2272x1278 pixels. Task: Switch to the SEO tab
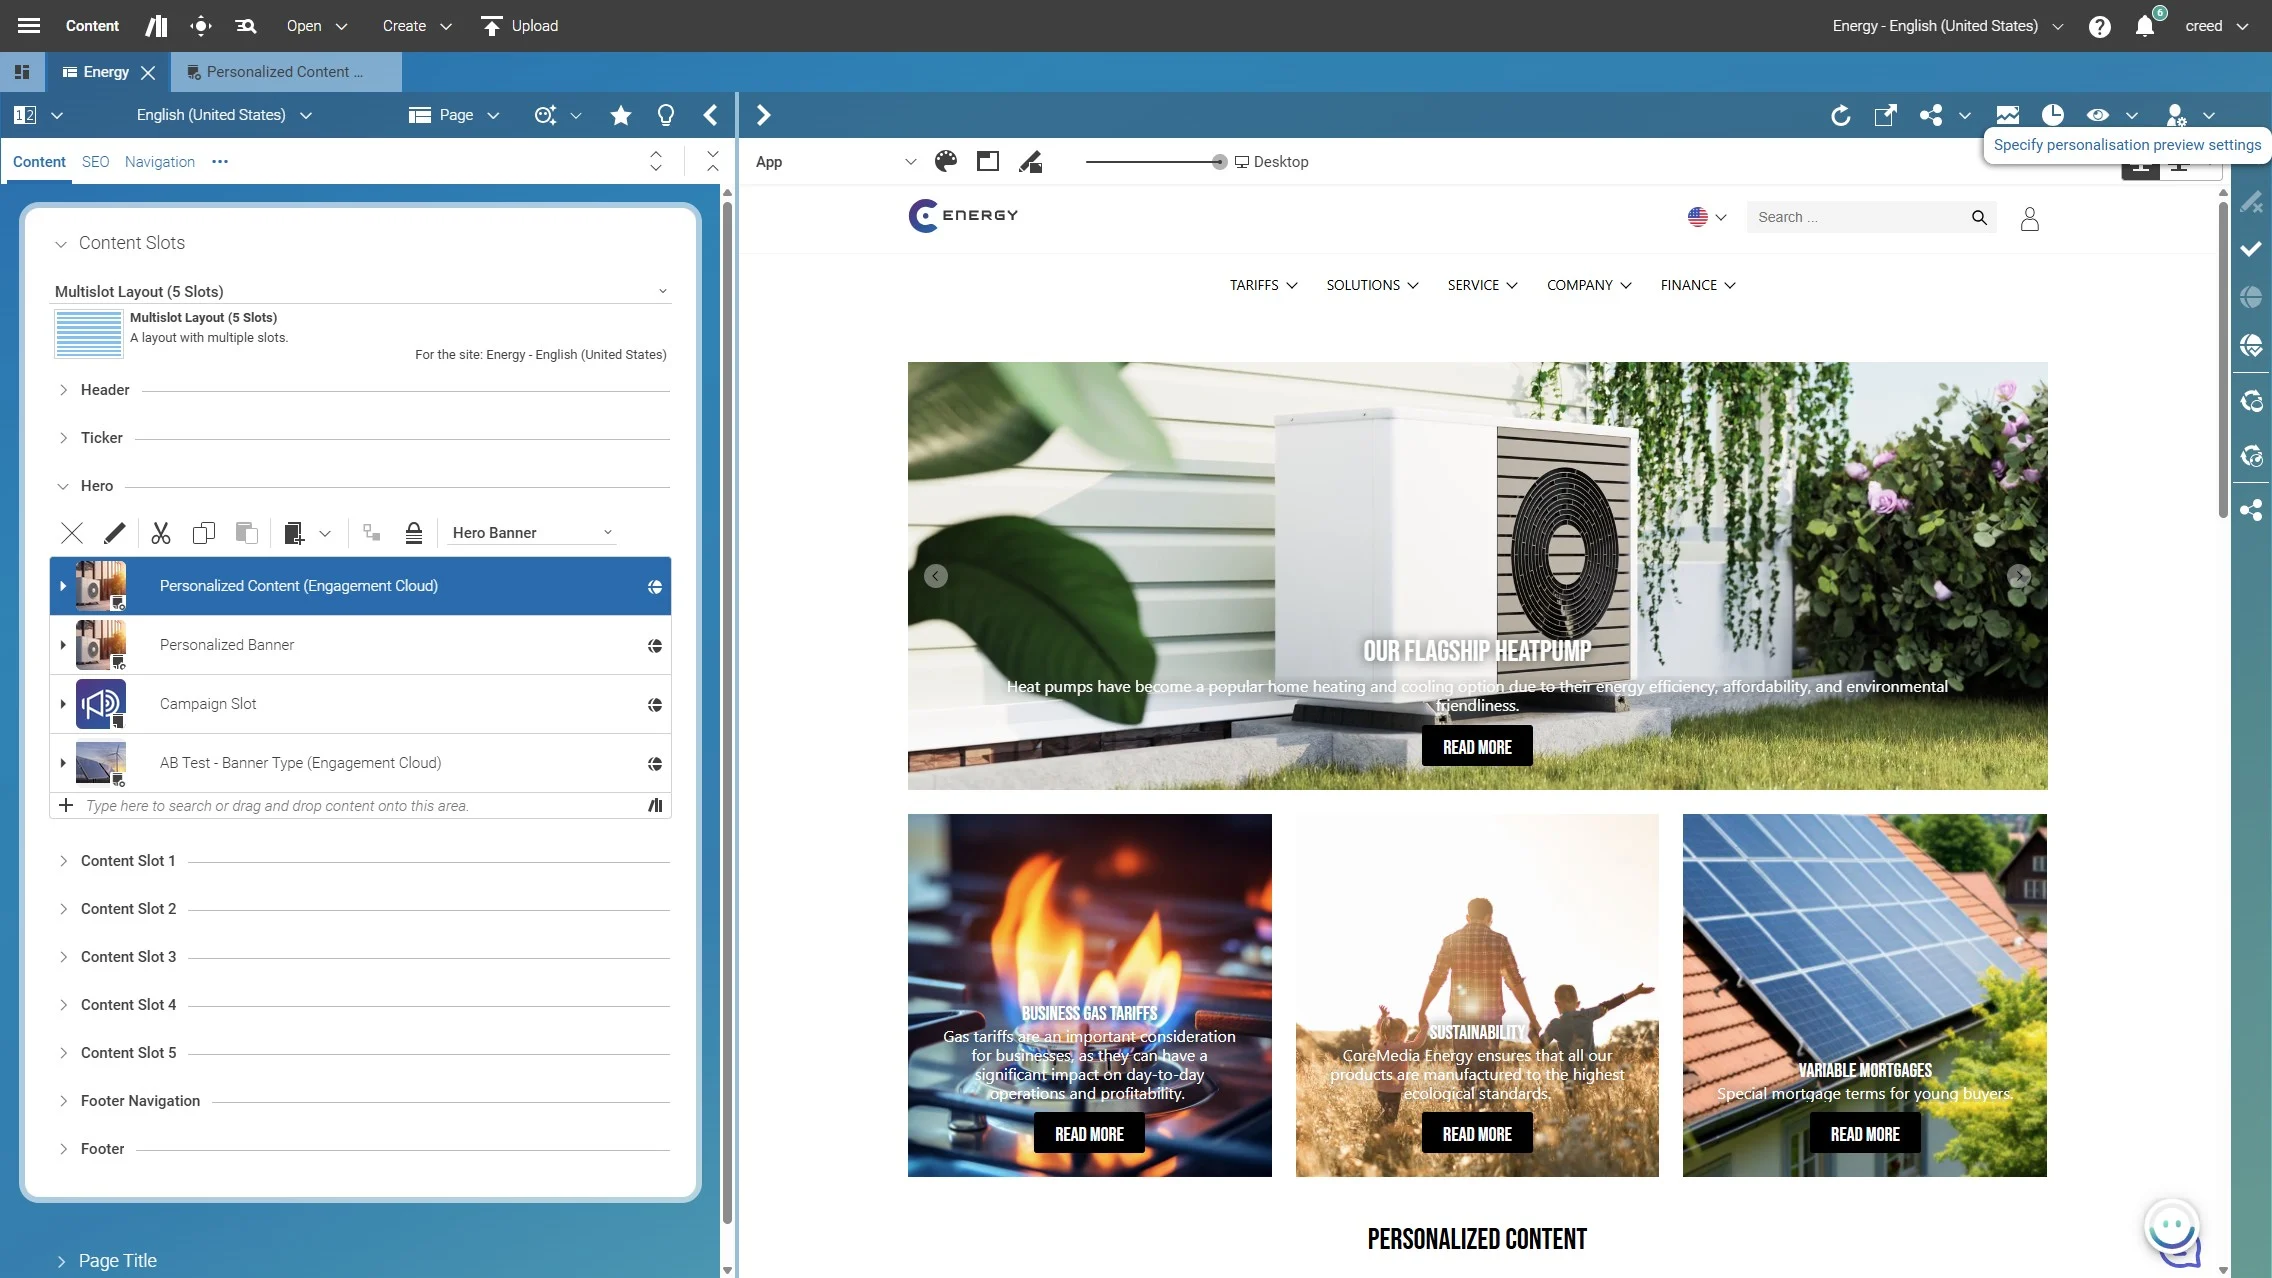(95, 162)
